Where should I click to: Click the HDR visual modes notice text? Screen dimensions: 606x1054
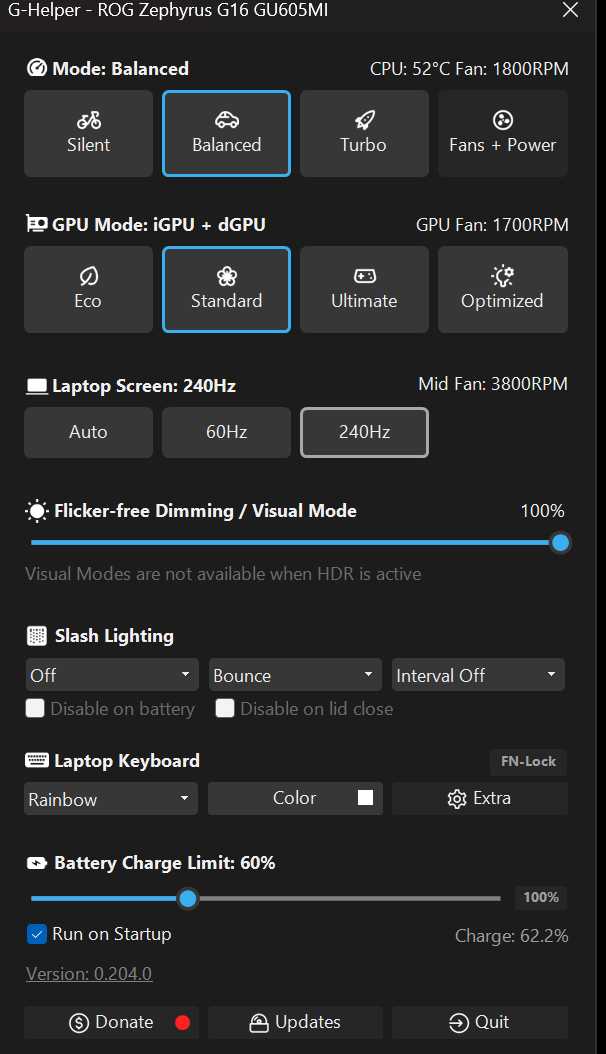[223, 574]
